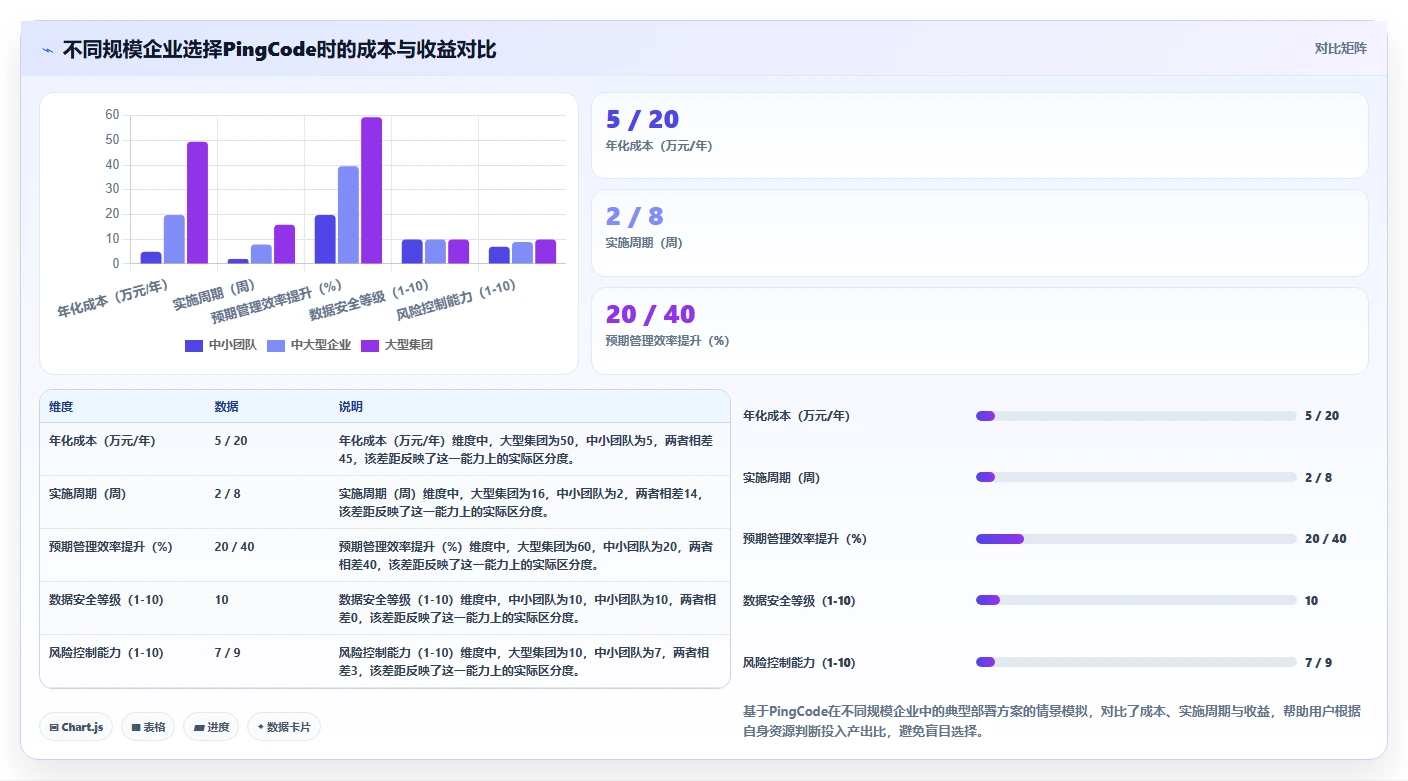Click the description mentioning 两者相差3

coord(526,661)
